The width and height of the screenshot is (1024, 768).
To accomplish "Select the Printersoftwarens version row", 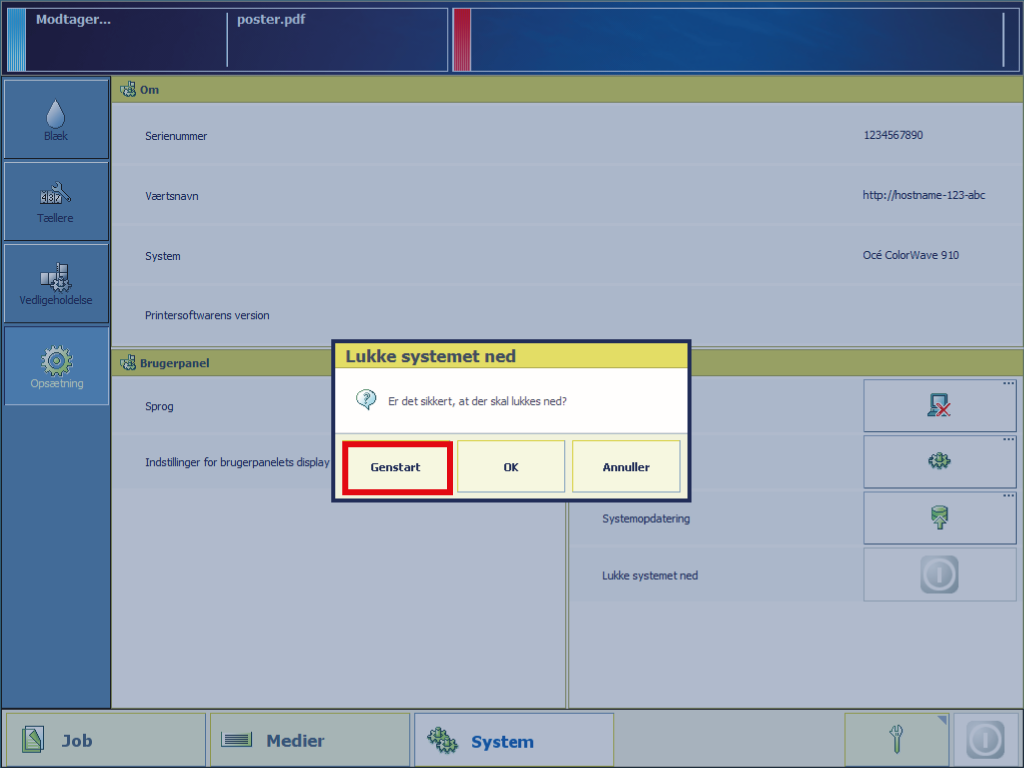I will tap(567, 315).
